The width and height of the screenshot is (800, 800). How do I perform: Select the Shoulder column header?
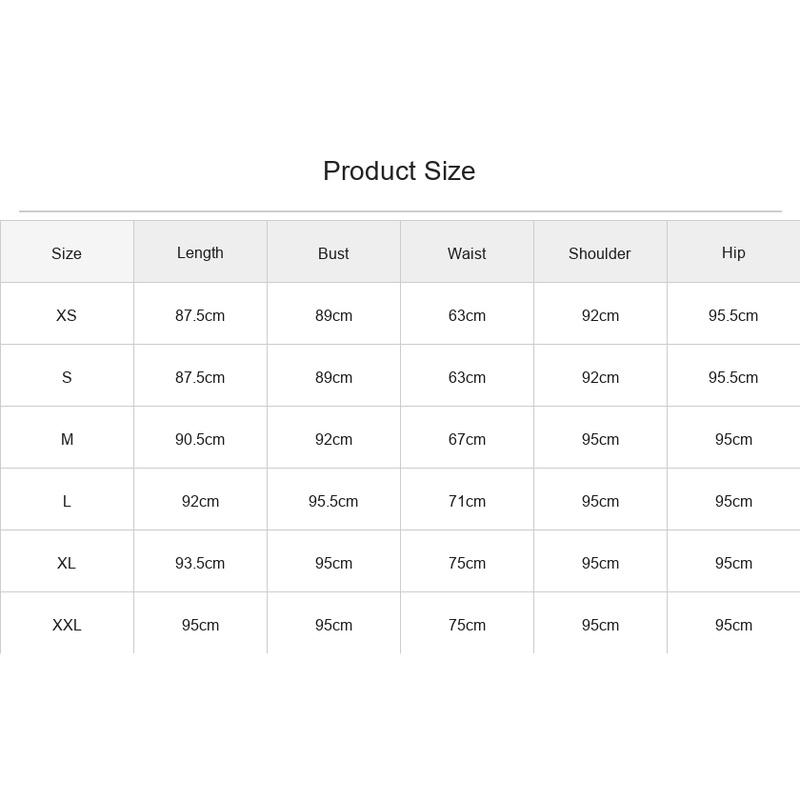(x=599, y=254)
